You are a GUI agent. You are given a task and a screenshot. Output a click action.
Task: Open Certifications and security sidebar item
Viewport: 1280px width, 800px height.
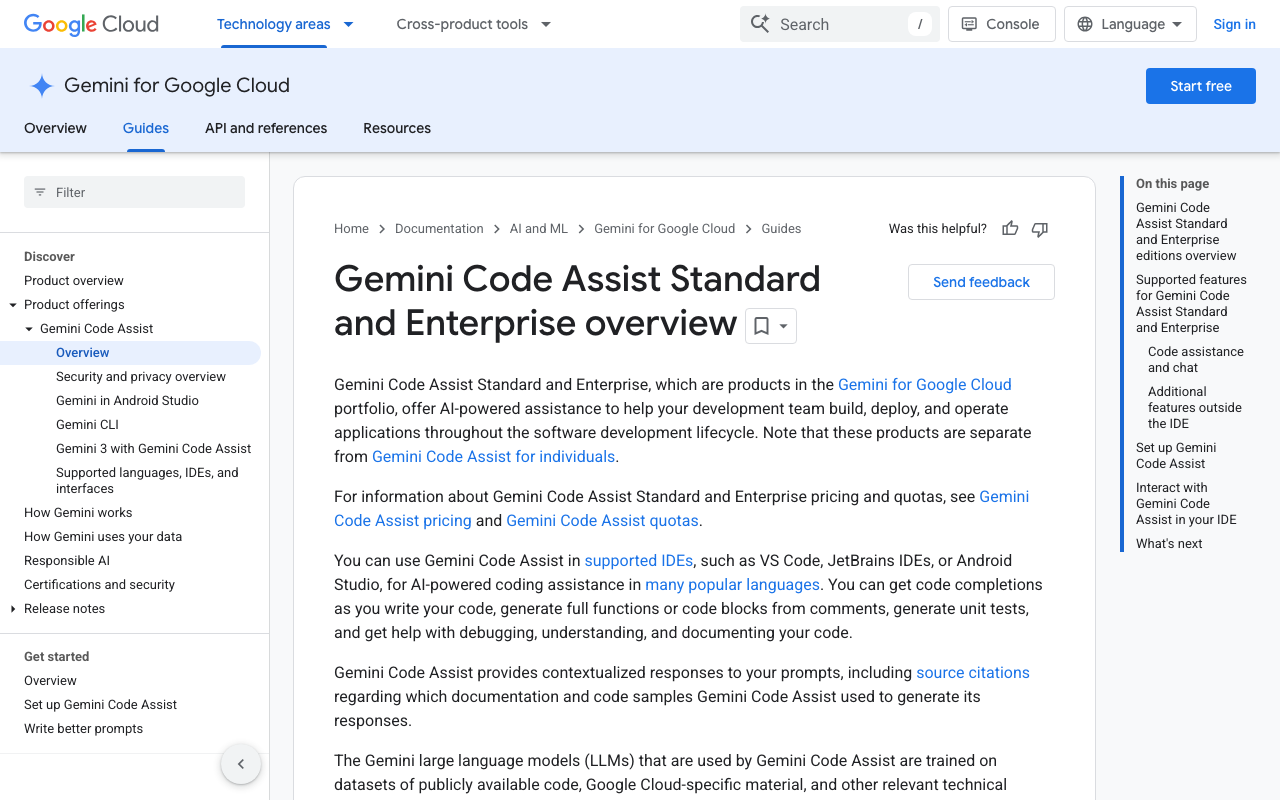(x=99, y=585)
